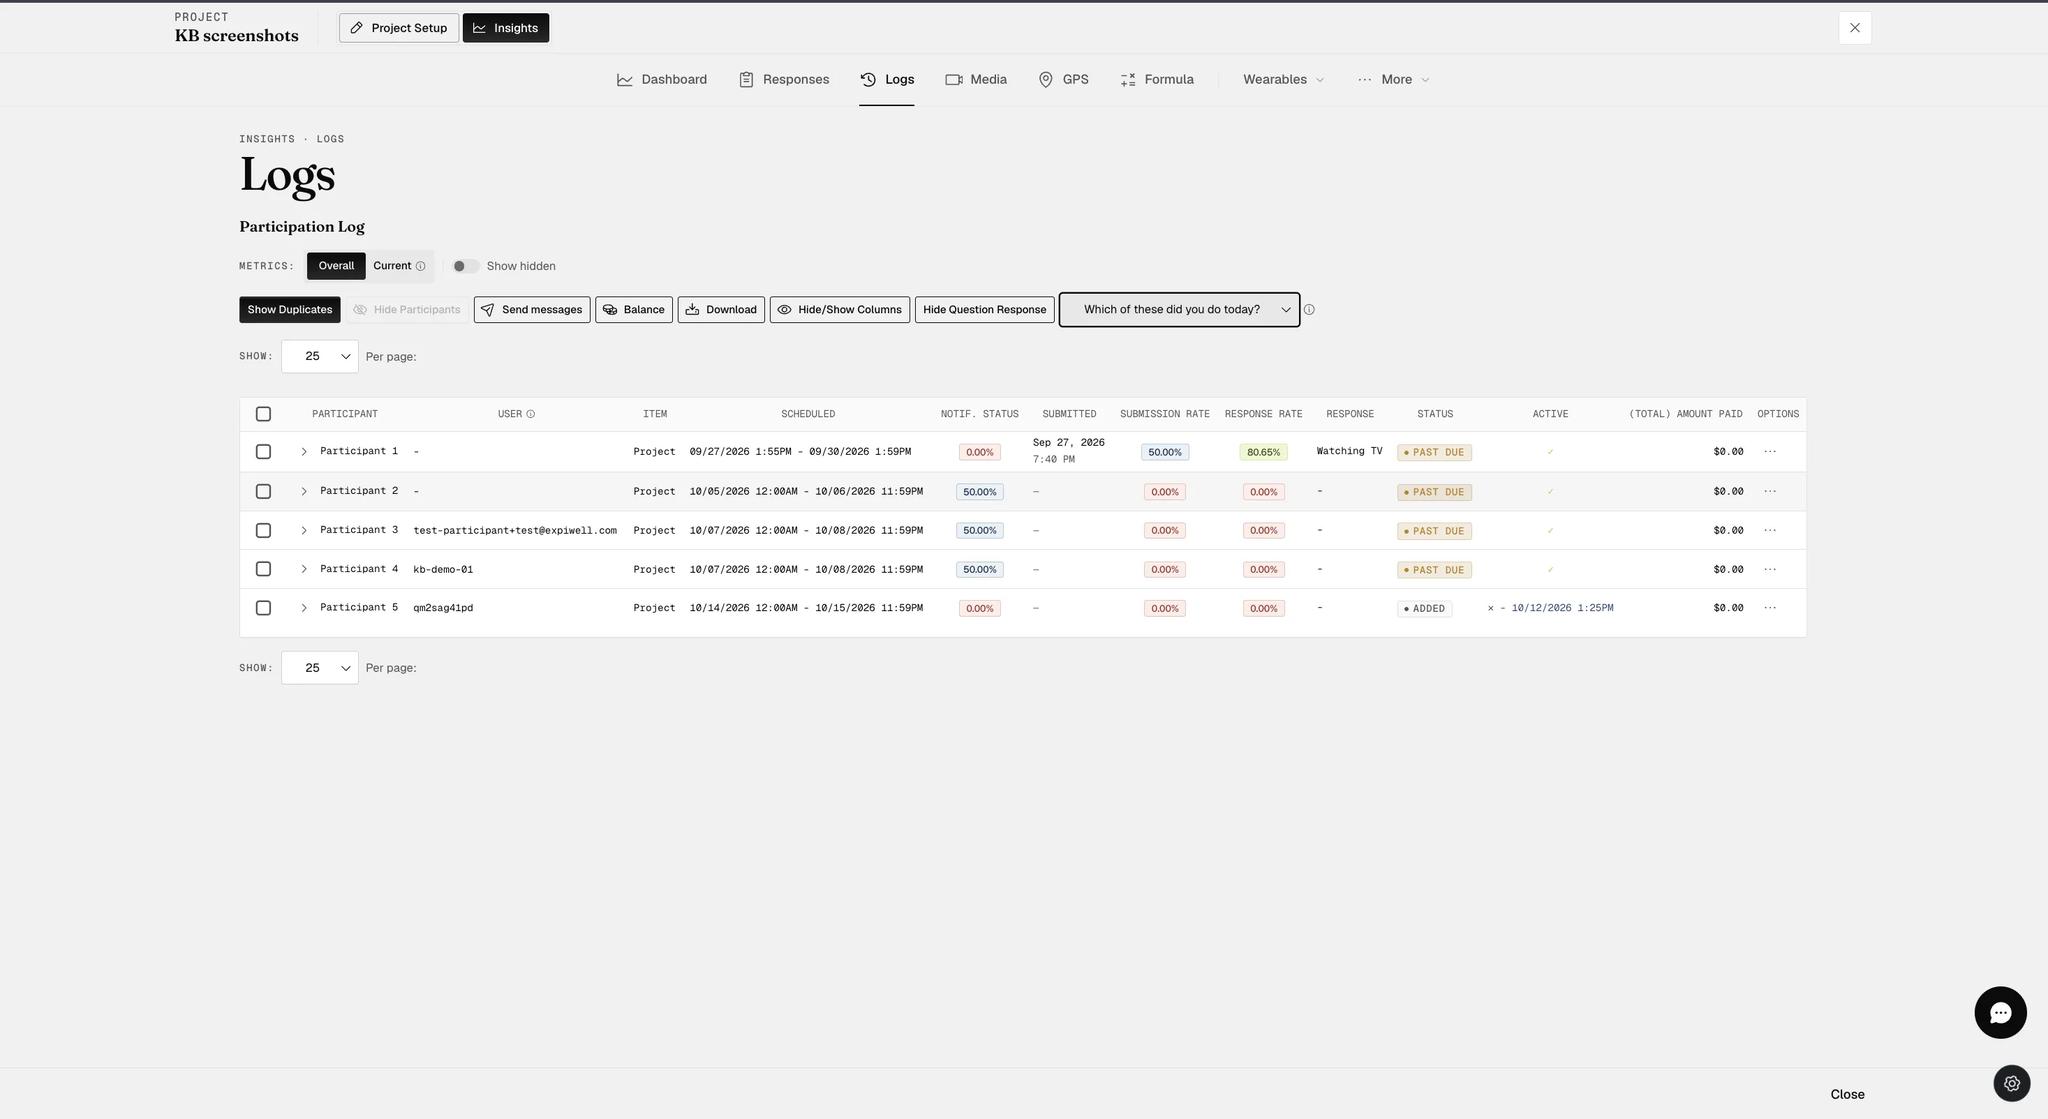Switch to the Formula tab

point(1157,80)
